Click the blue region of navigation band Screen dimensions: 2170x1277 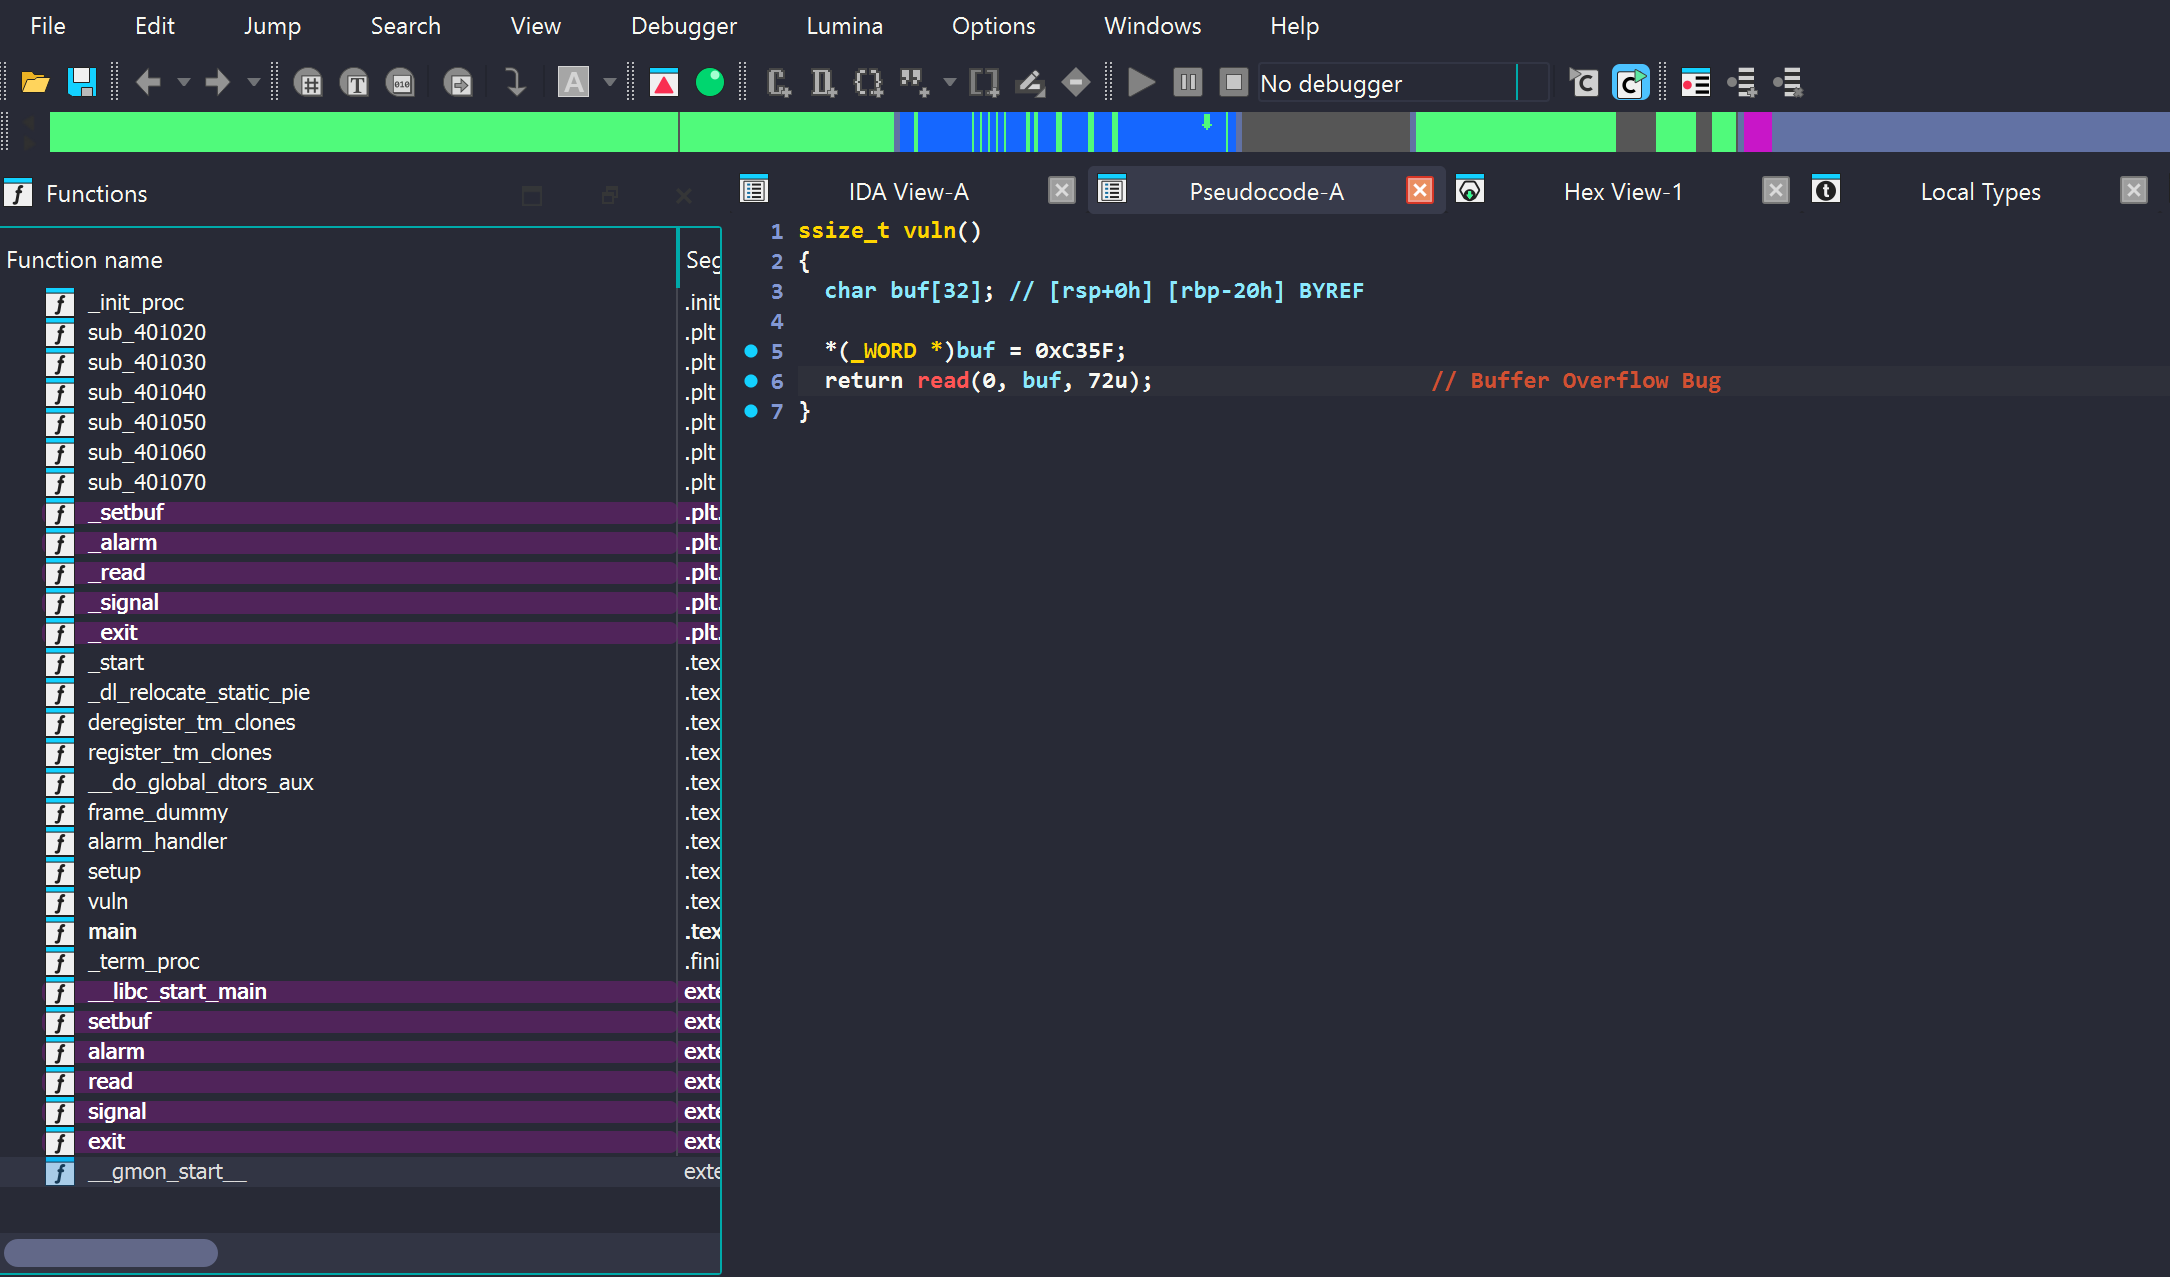(x=1066, y=132)
